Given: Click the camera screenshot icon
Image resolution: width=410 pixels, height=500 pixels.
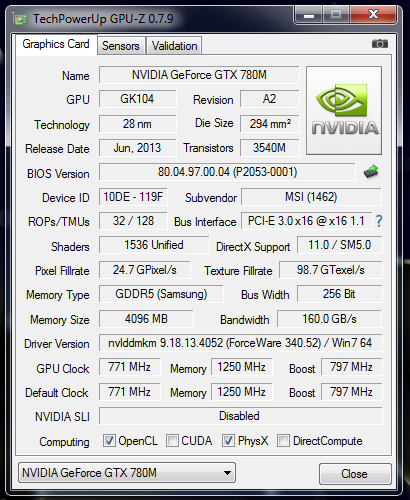Looking at the screenshot, I should point(380,44).
